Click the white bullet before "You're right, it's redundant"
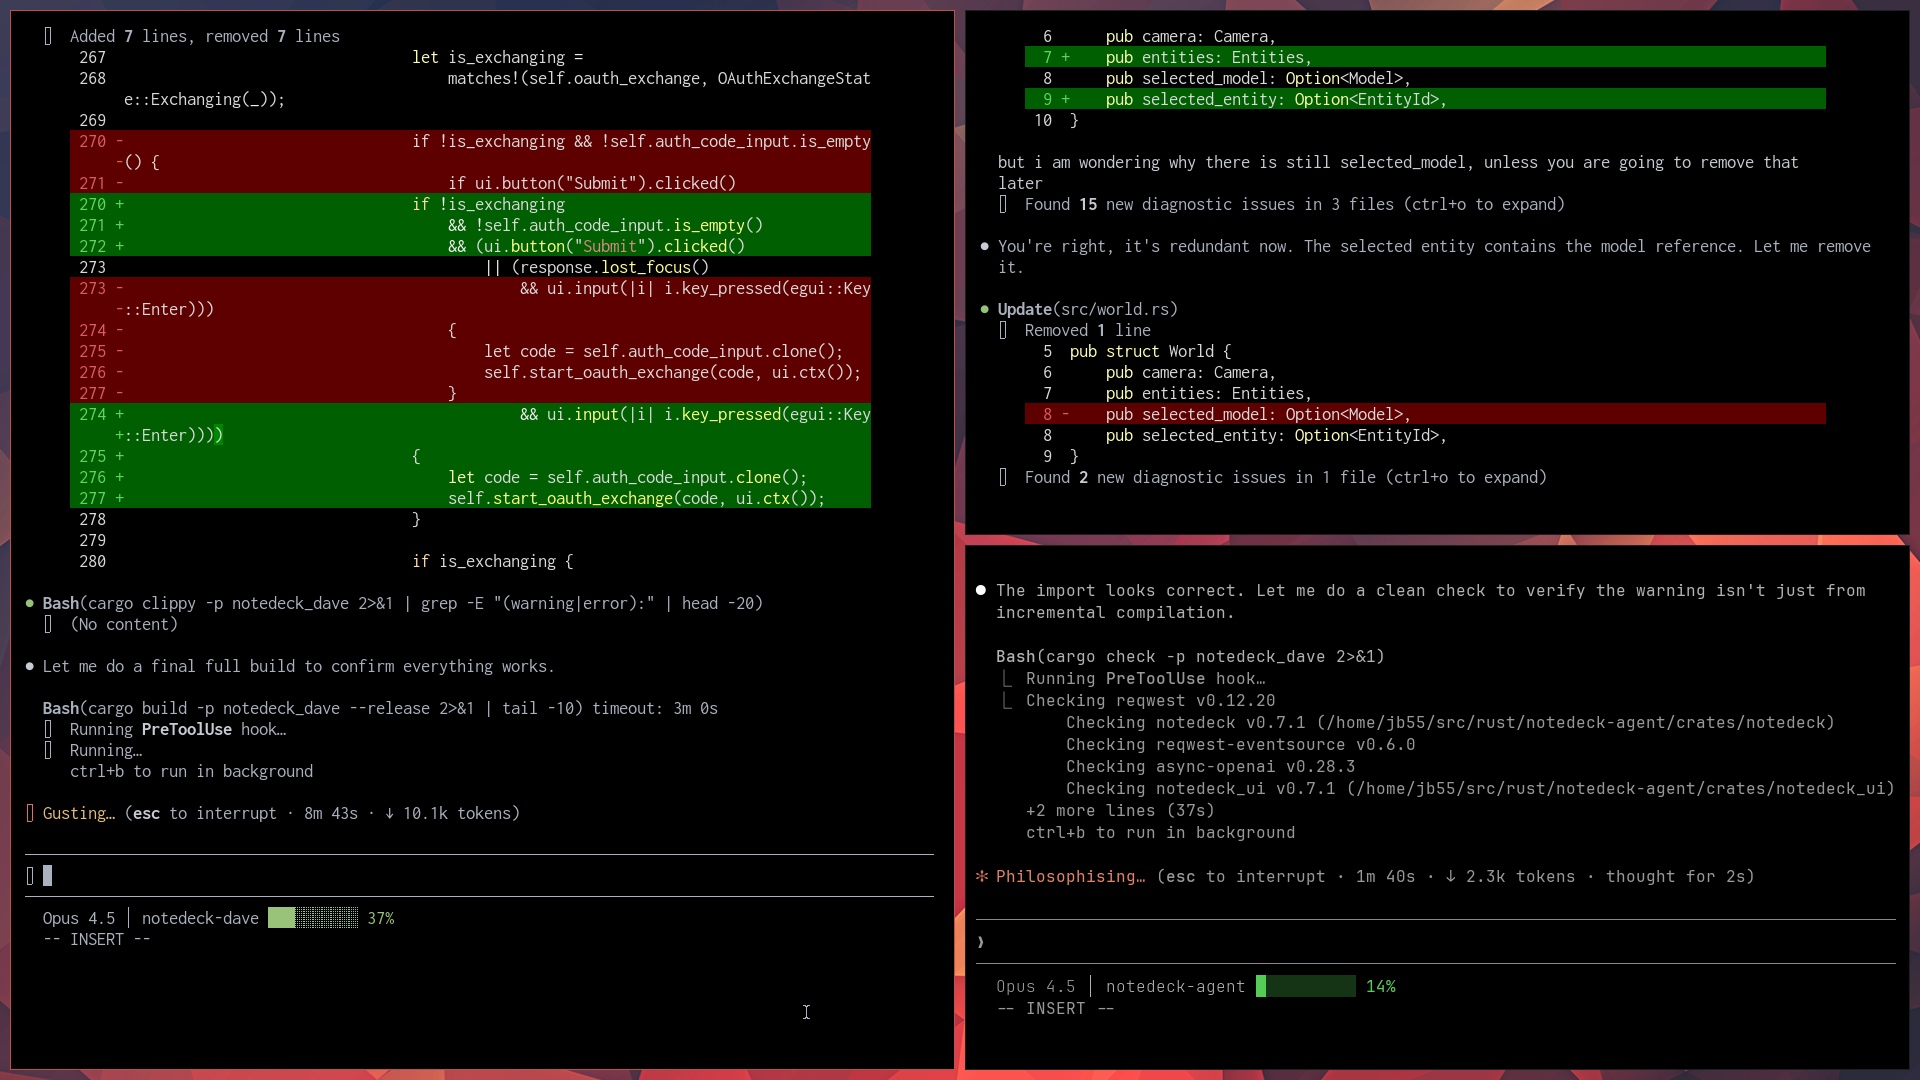The width and height of the screenshot is (1920, 1080). [x=985, y=246]
